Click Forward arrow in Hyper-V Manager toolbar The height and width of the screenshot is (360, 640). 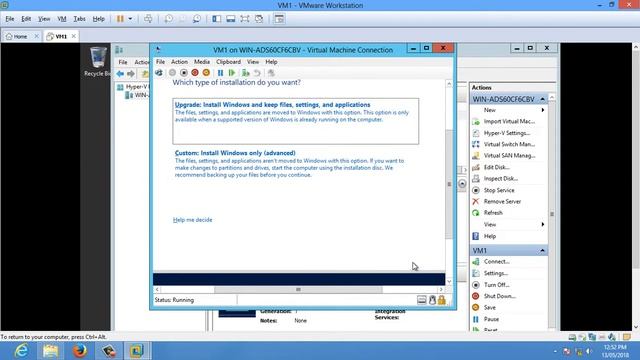(x=131, y=74)
